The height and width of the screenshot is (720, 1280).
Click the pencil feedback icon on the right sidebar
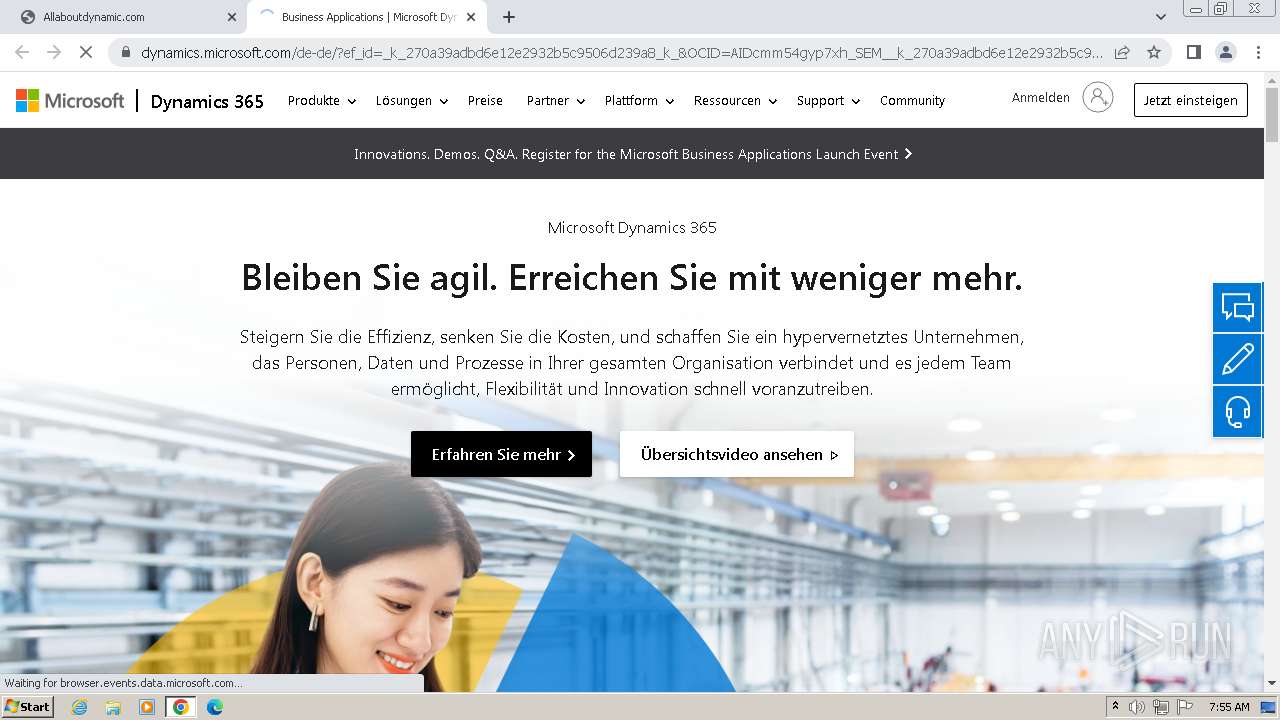[x=1238, y=360]
